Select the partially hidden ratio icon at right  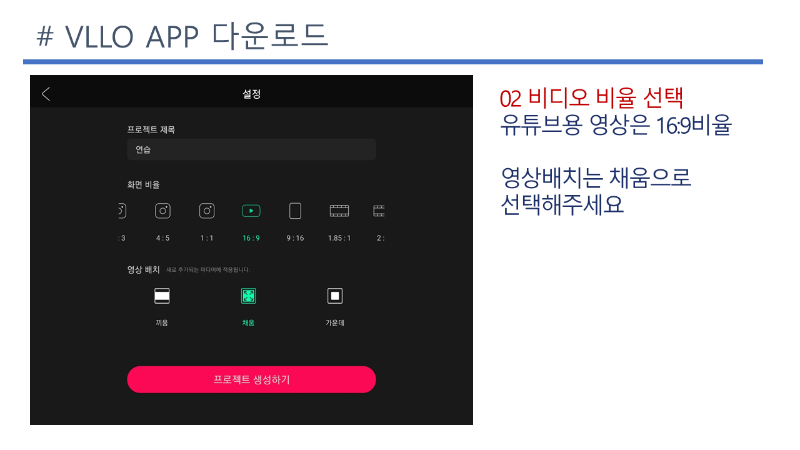(379, 211)
